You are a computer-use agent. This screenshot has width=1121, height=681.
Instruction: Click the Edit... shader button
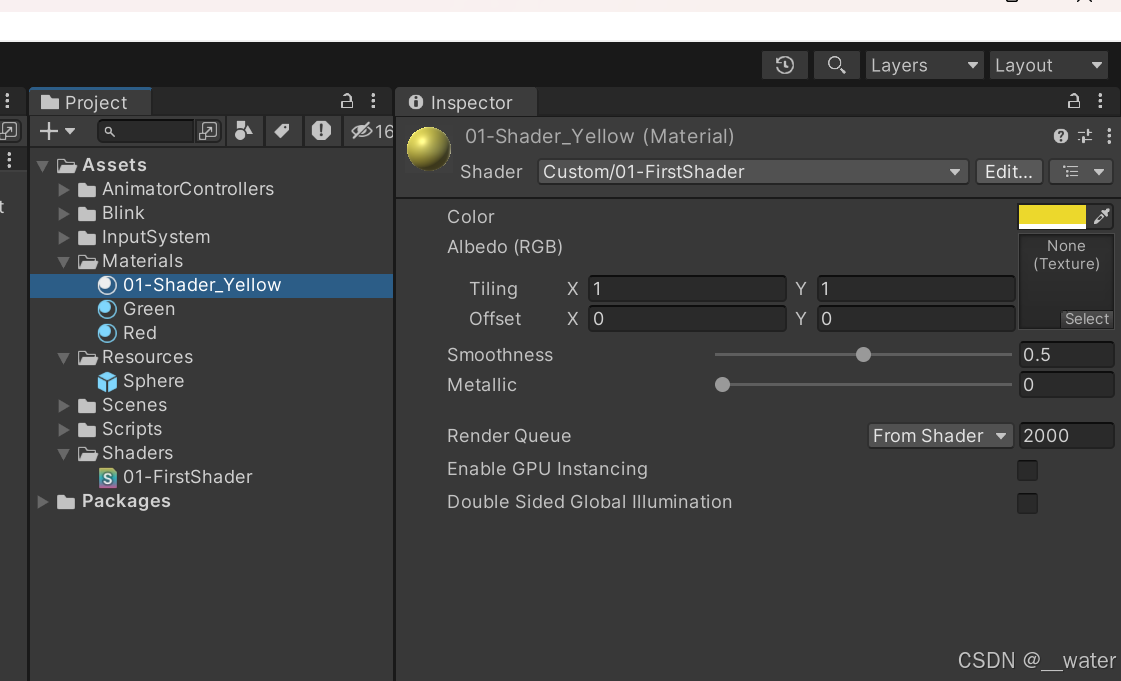click(x=1009, y=172)
